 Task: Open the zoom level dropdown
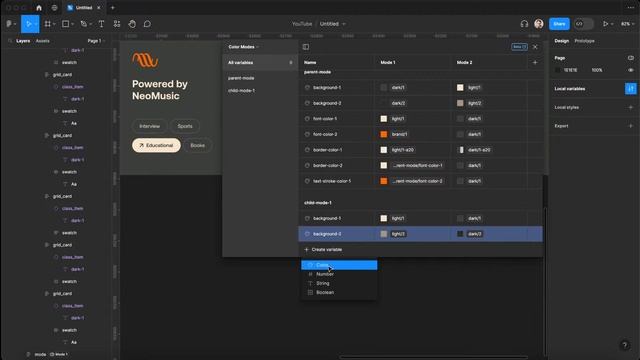pyautogui.click(x=627, y=24)
